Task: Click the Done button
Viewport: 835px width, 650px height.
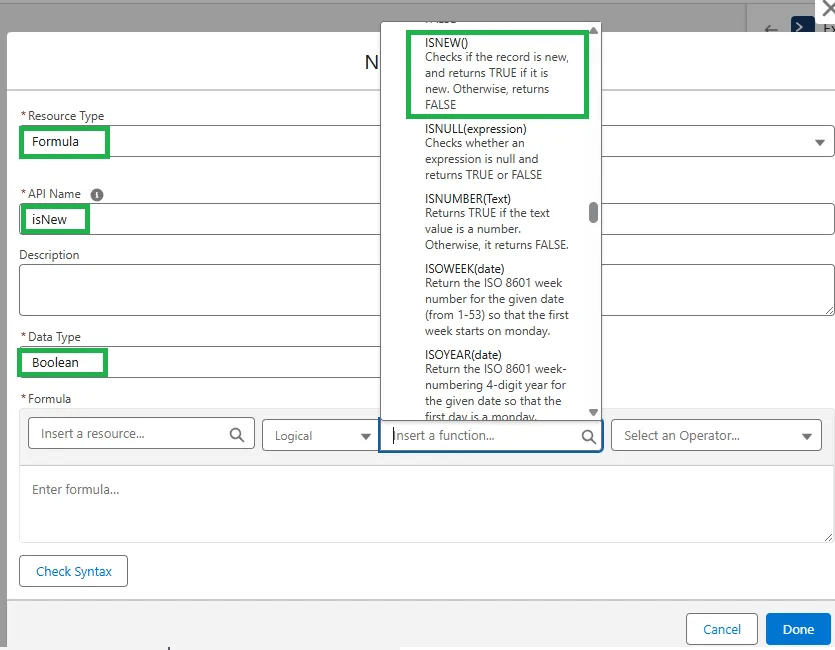Action: coord(798,629)
